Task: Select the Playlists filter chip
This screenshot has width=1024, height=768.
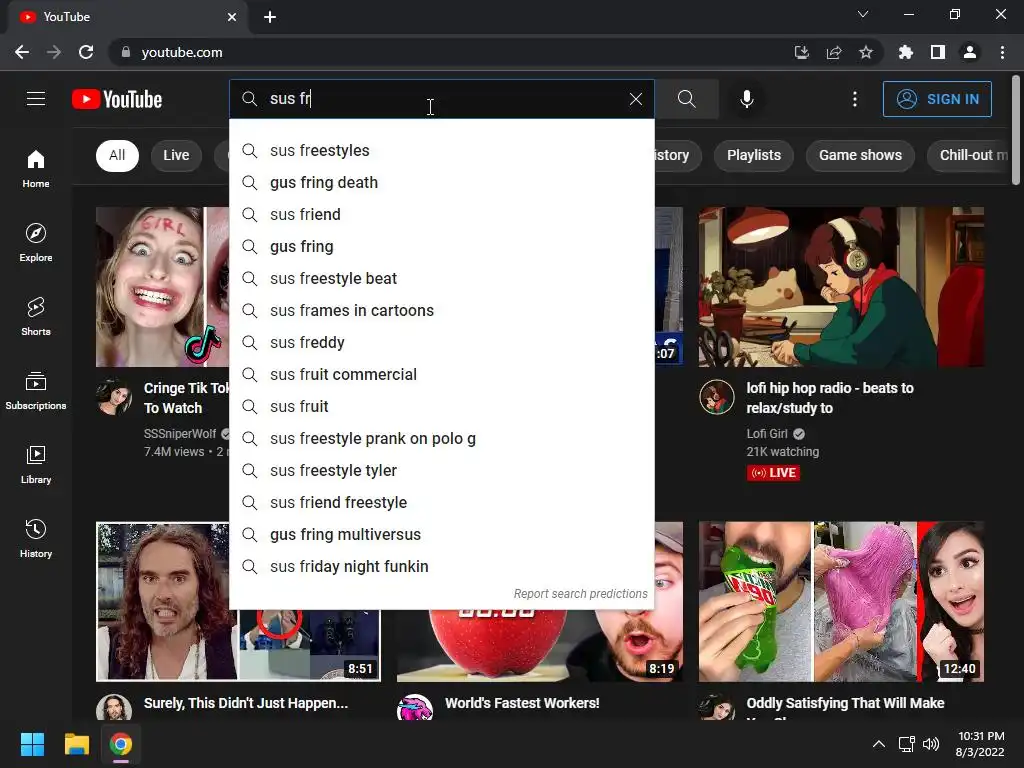Action: click(x=754, y=155)
